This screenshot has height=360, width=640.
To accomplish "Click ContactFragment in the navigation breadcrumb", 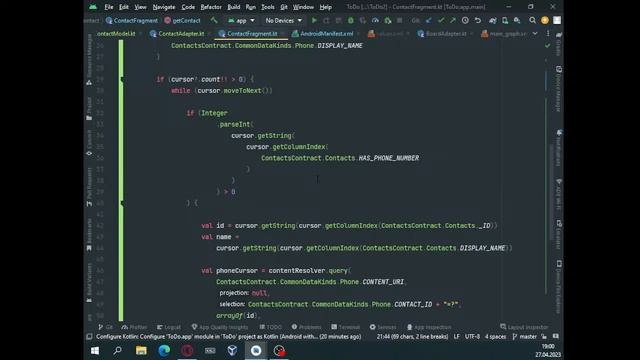I will [x=131, y=20].
